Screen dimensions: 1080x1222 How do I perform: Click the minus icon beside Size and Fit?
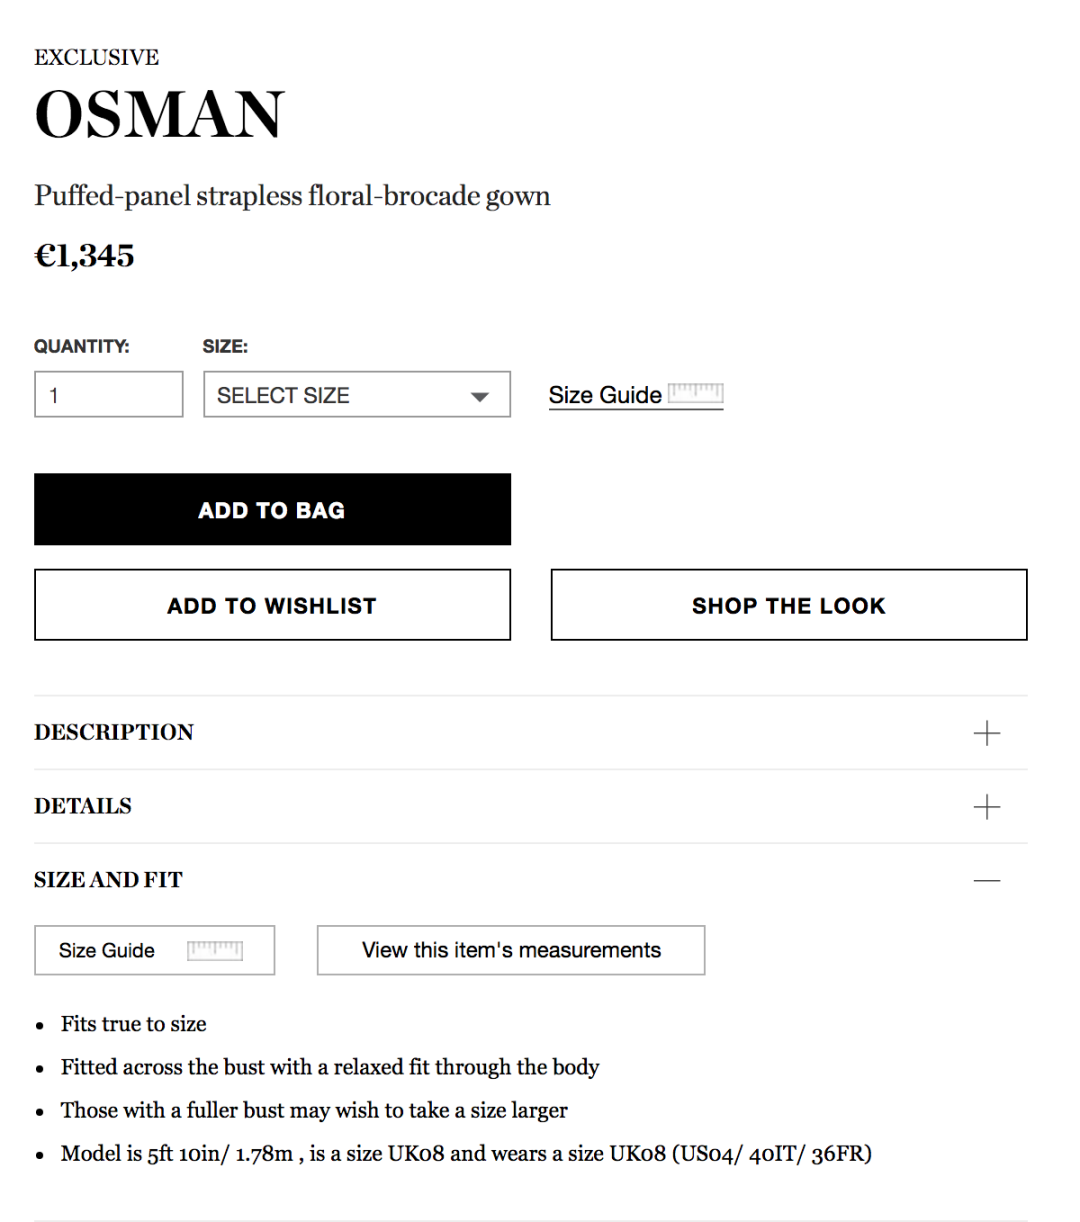point(986,880)
